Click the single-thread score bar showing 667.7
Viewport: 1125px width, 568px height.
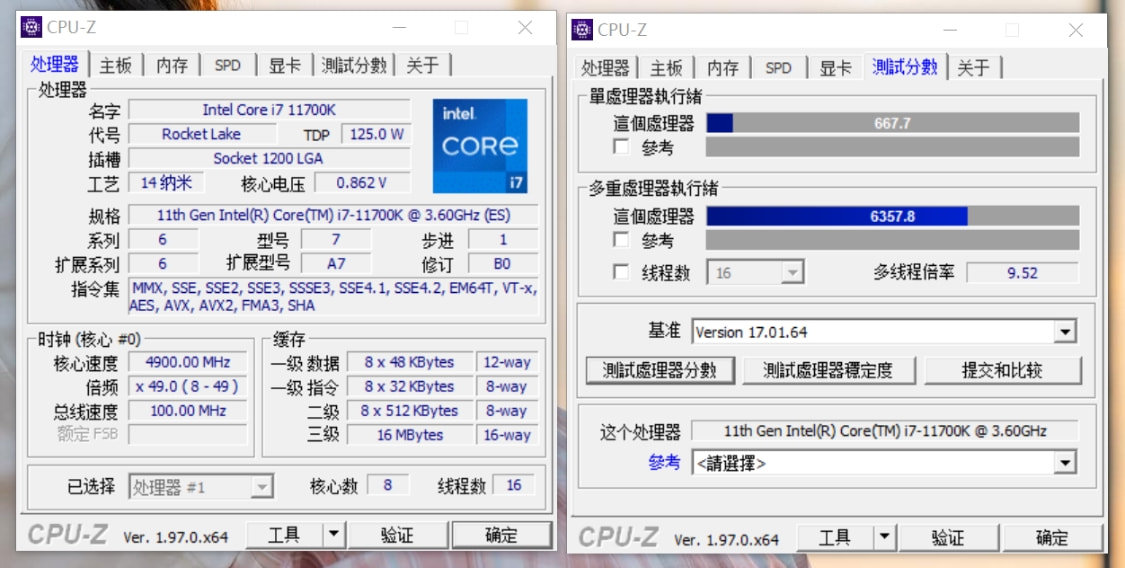coord(893,123)
